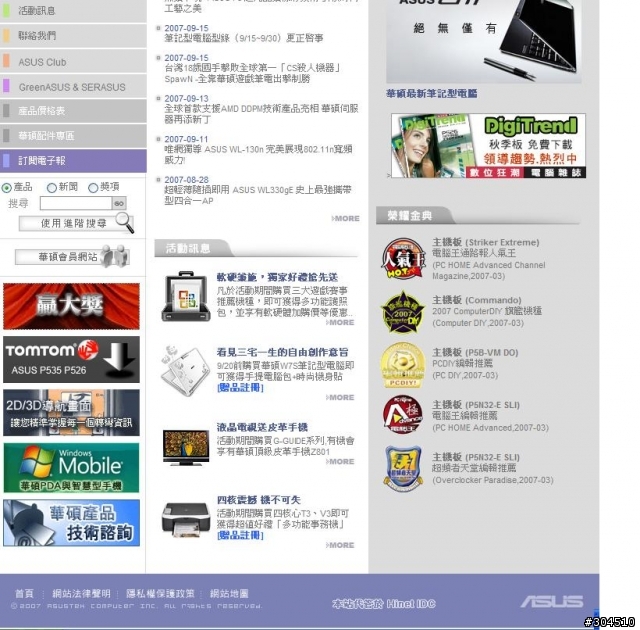Open the 產品價格表 sidebar menu item
Screen dimensions: 640x630
coord(73,111)
